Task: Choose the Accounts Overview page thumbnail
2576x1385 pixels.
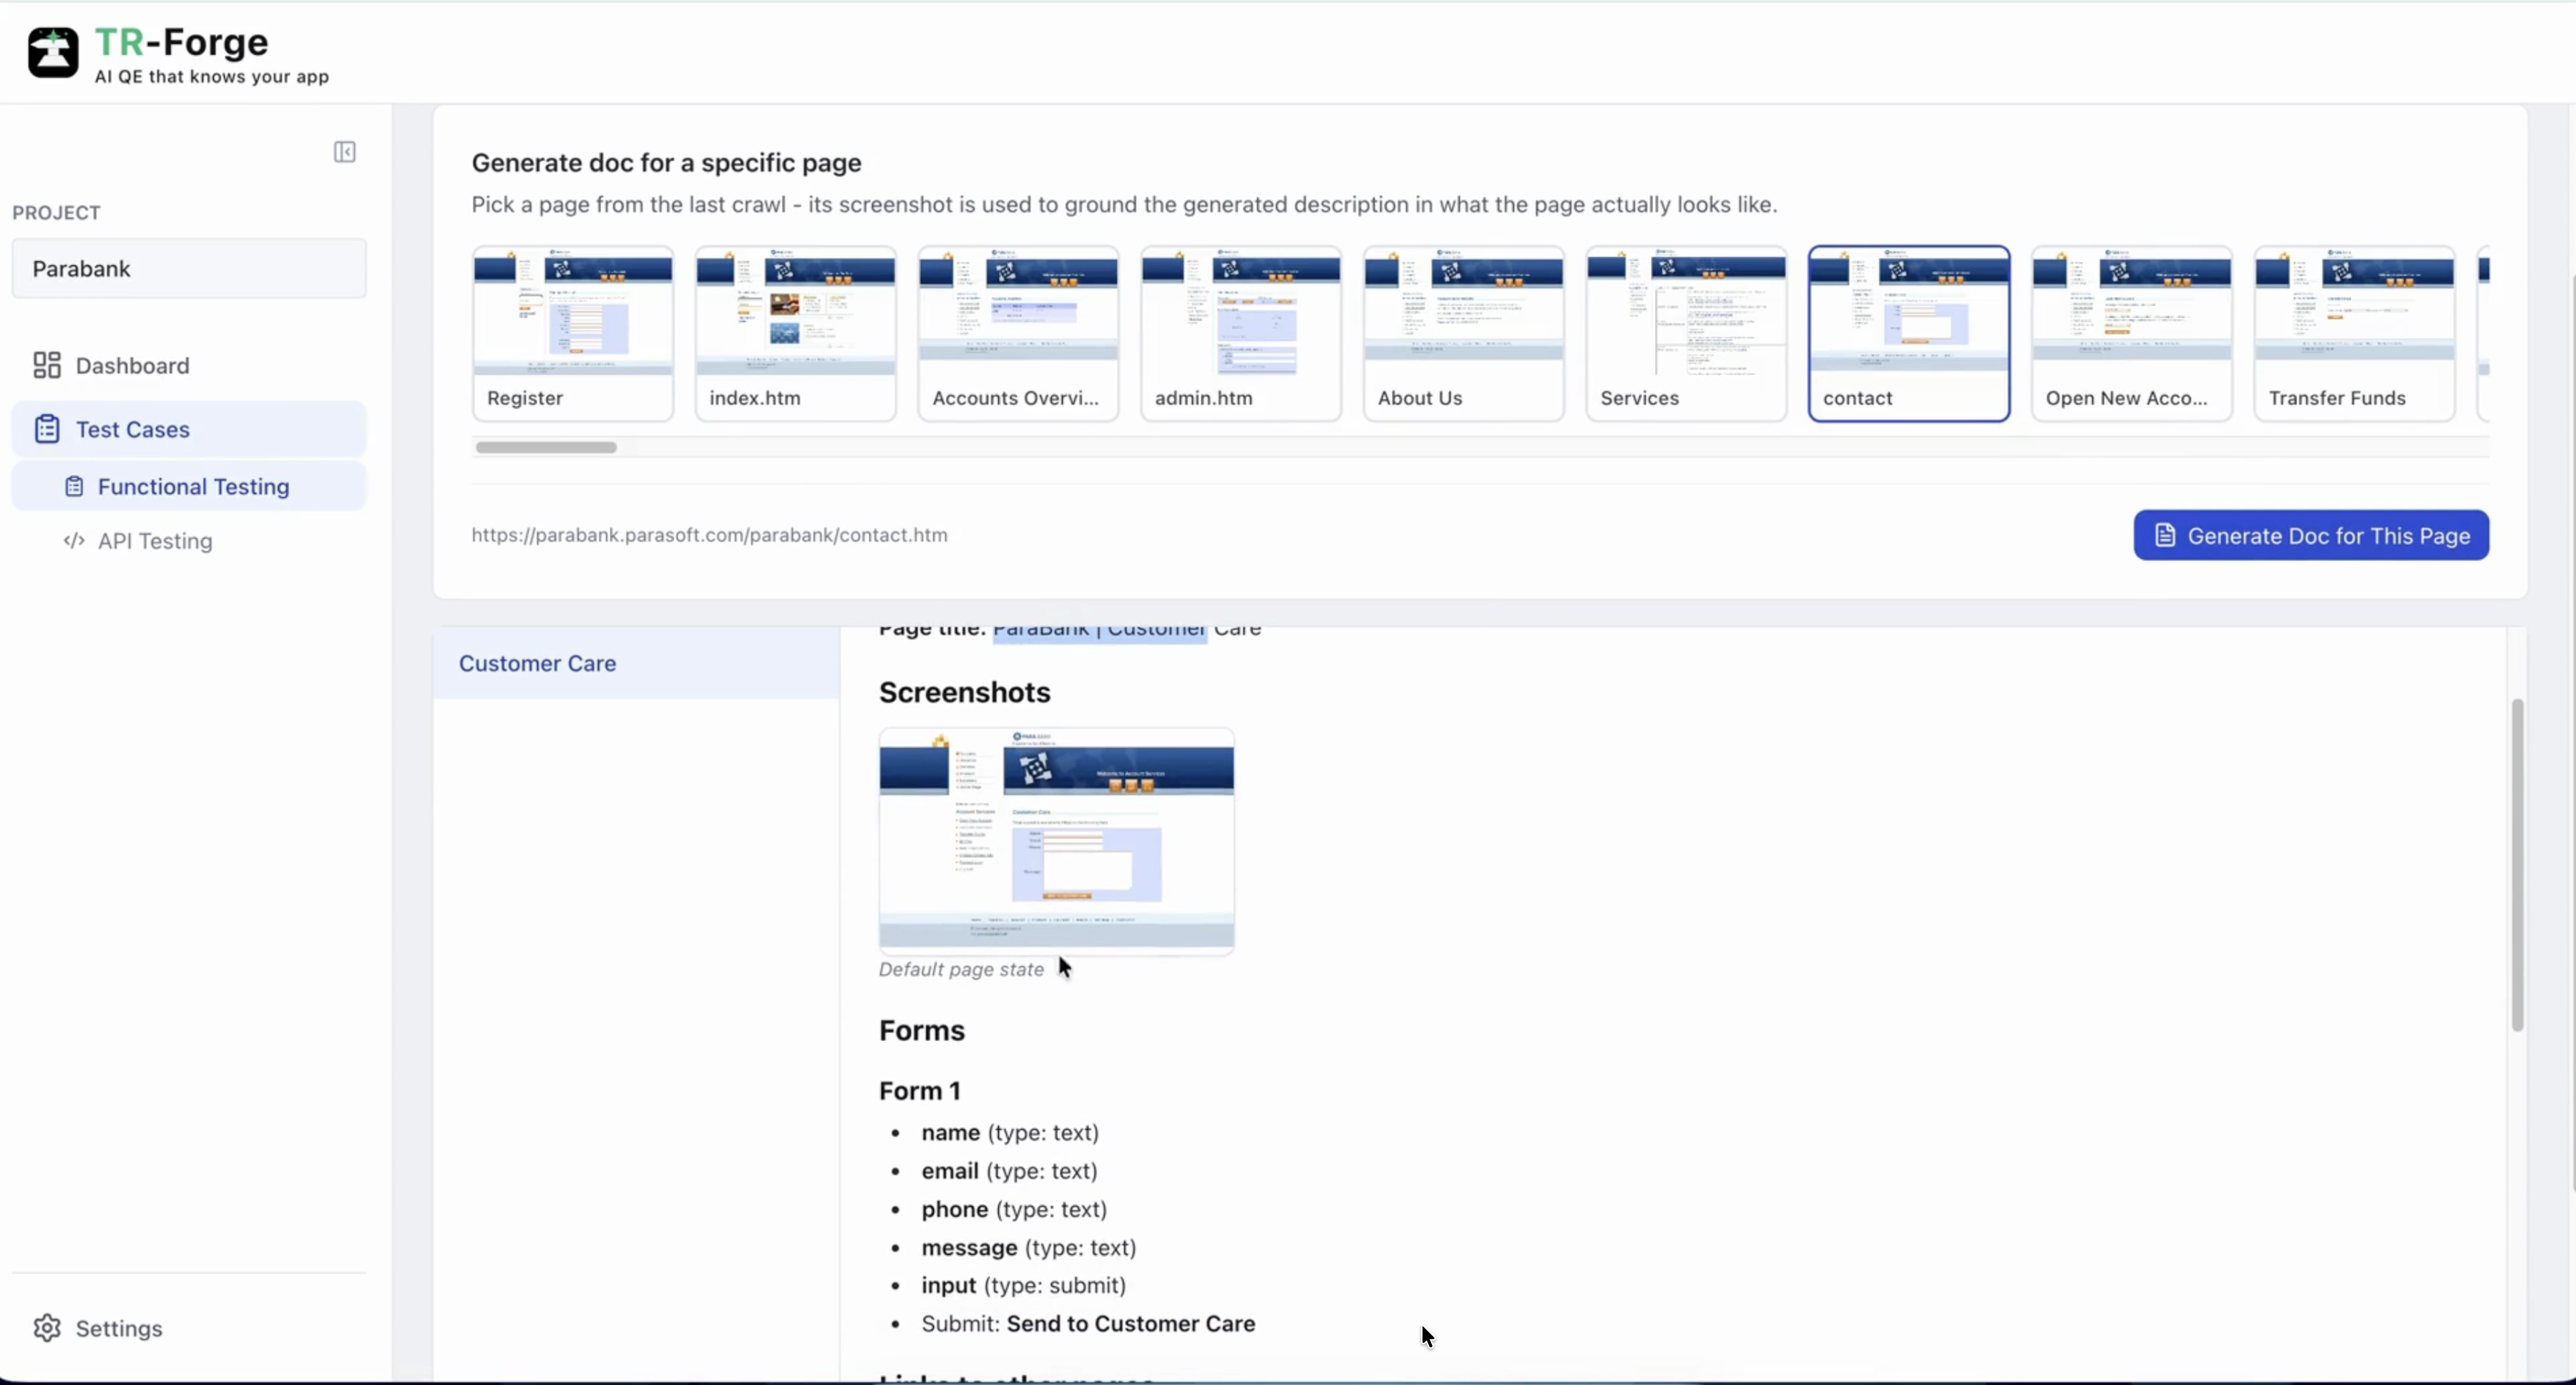Action: 1018,334
